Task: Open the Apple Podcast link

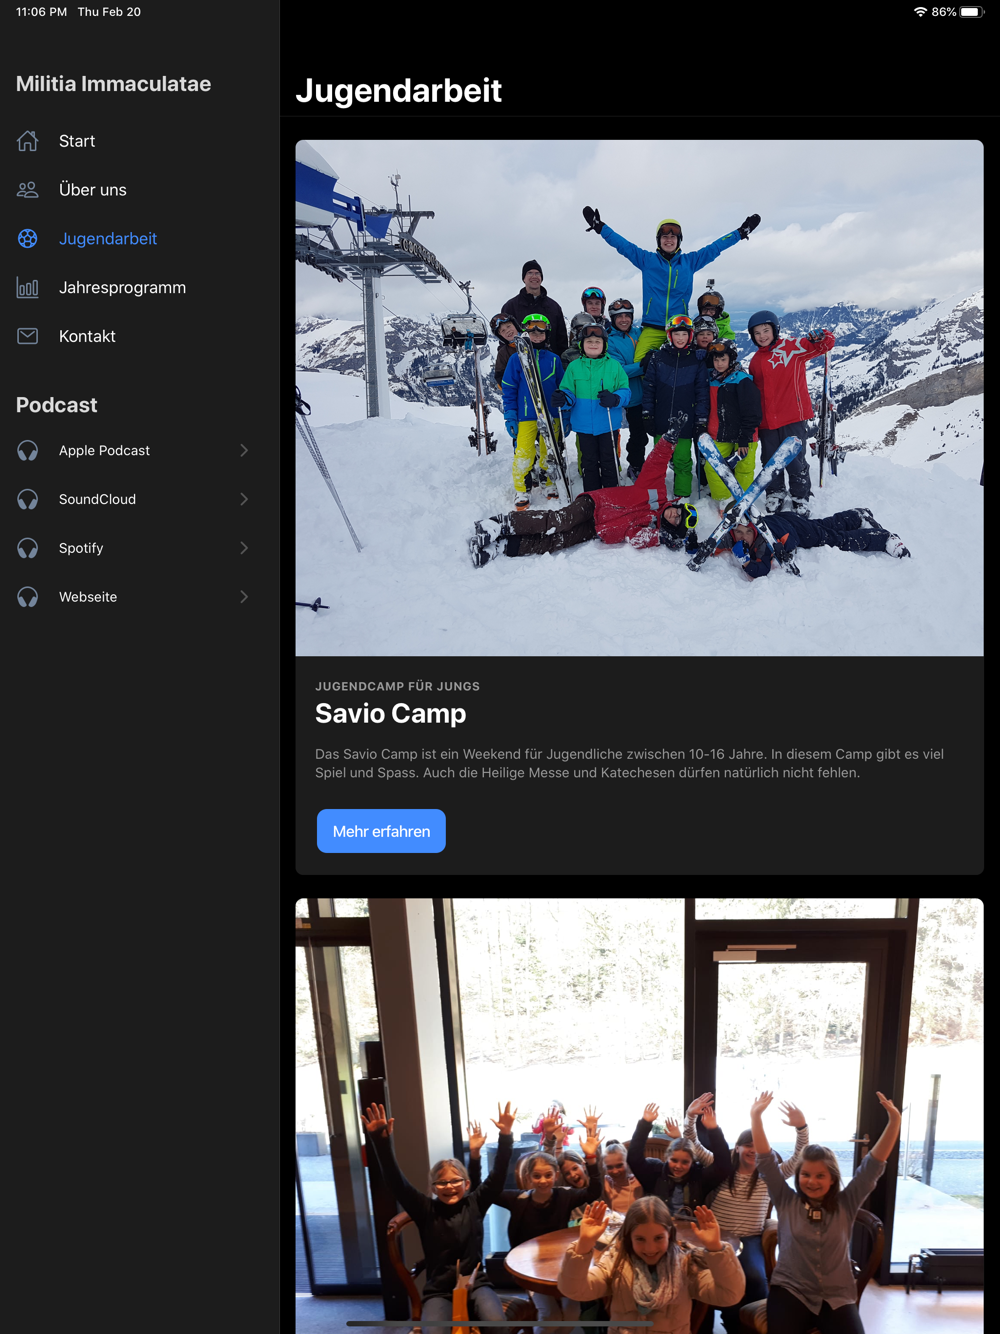Action: pos(140,451)
